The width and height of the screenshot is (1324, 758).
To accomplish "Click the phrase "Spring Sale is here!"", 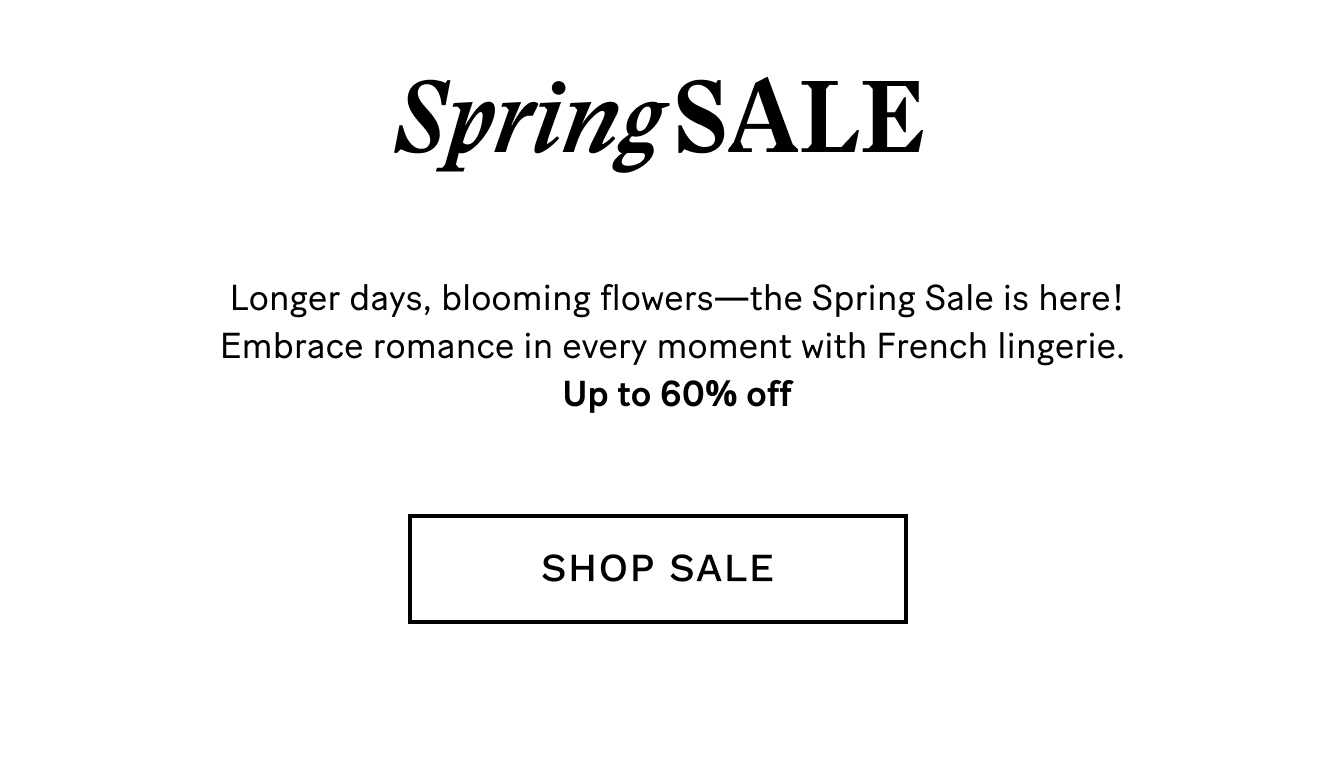I will (x=967, y=298).
